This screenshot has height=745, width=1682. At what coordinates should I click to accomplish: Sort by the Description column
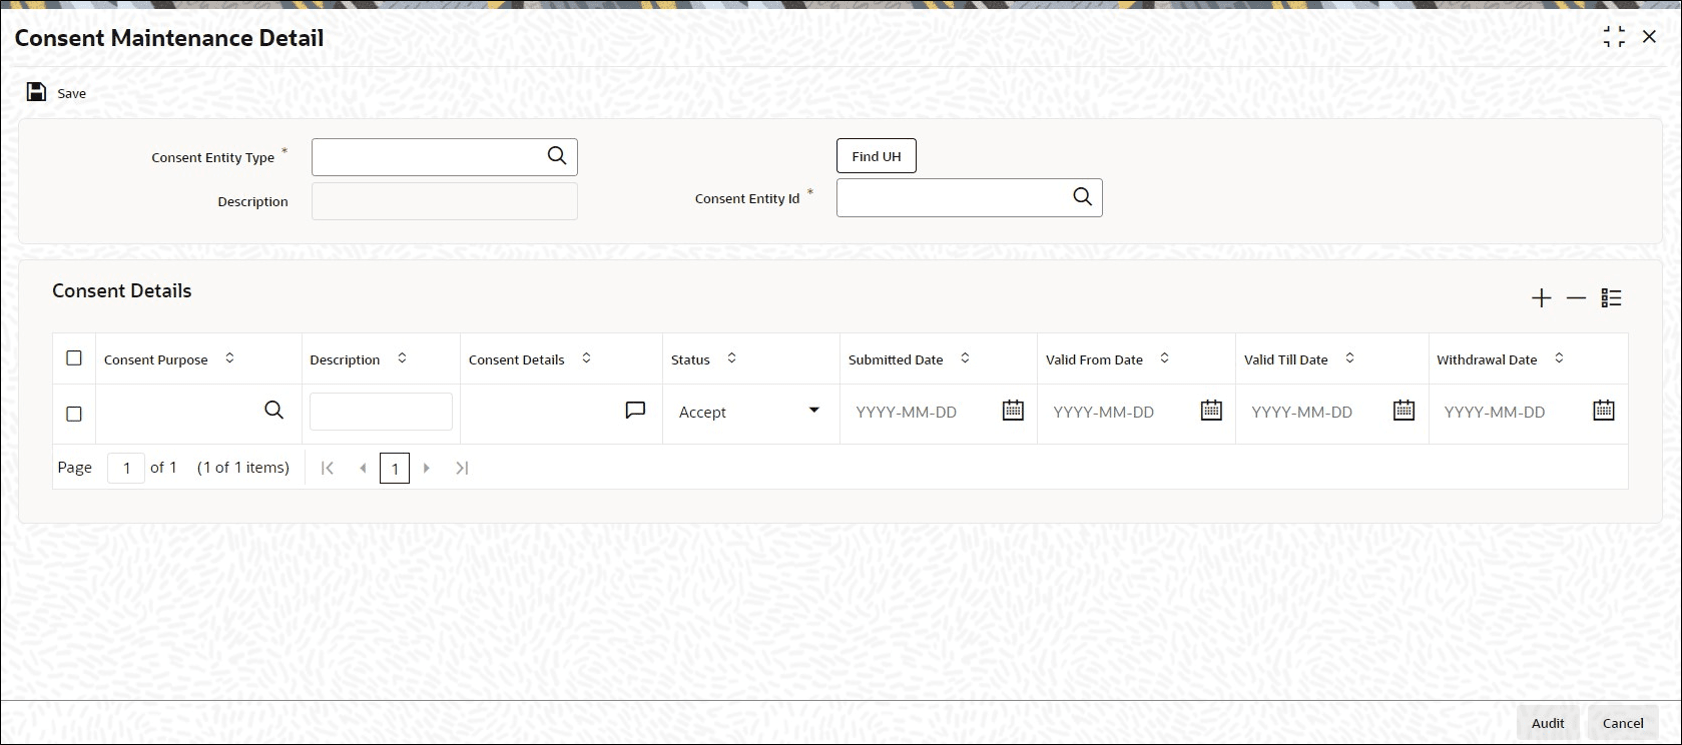tap(402, 358)
